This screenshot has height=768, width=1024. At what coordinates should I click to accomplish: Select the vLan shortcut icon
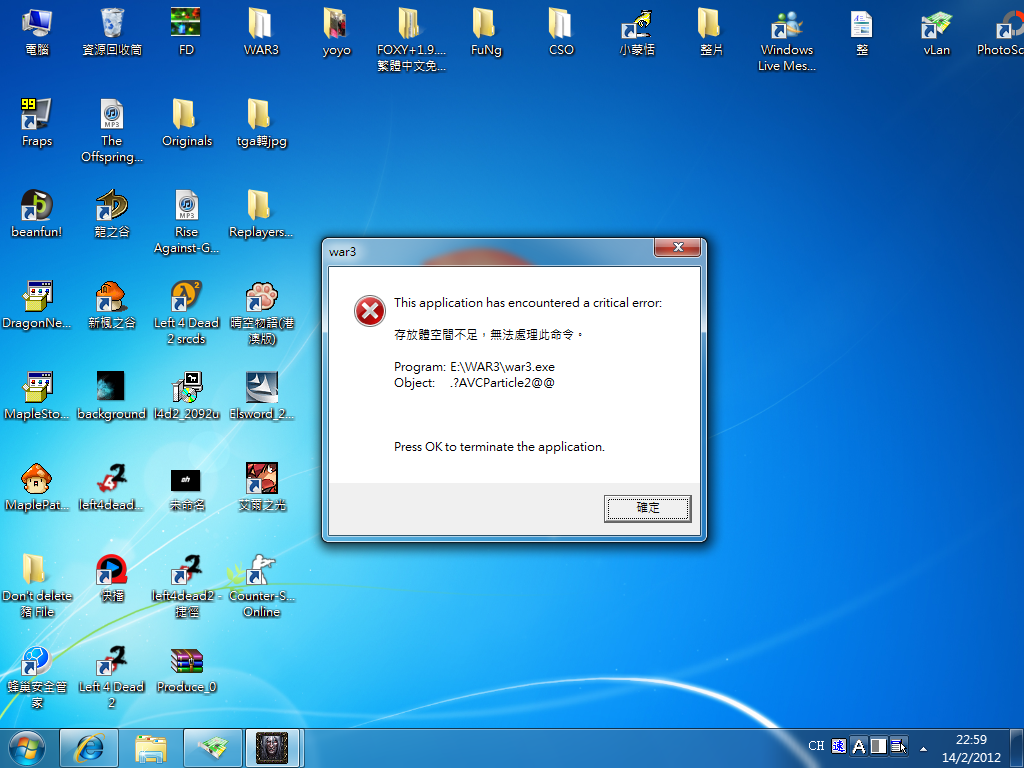tap(936, 31)
